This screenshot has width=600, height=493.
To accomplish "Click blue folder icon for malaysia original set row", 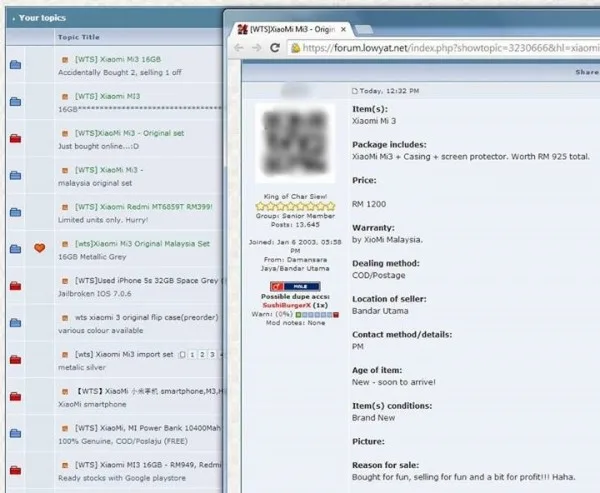I will 15,176.
